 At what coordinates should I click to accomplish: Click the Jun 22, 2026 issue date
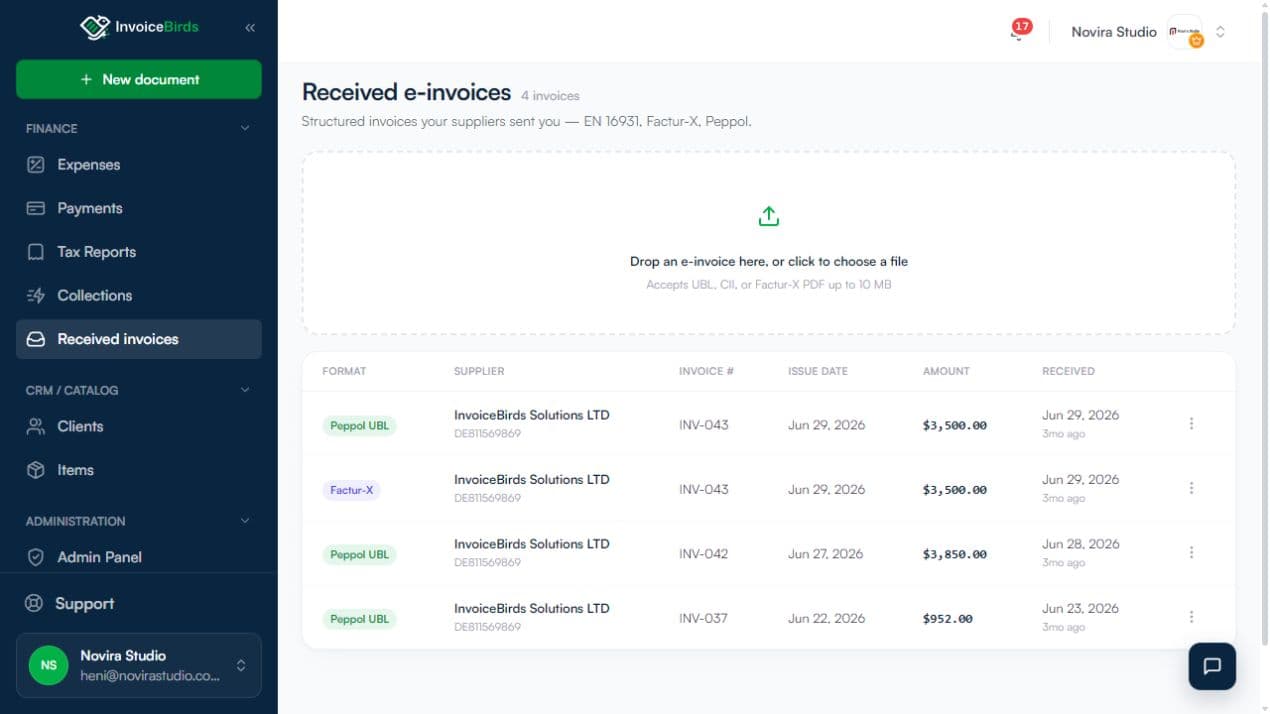(826, 618)
